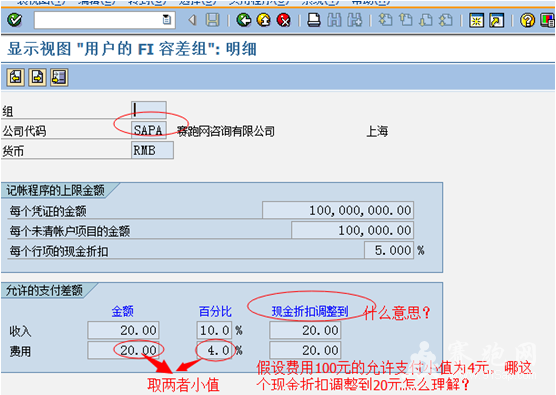Image resolution: width=556 pixels, height=395 pixels.
Task: Click the 每个凭证的金额 value 100,000,000.00
Action: click(x=338, y=210)
